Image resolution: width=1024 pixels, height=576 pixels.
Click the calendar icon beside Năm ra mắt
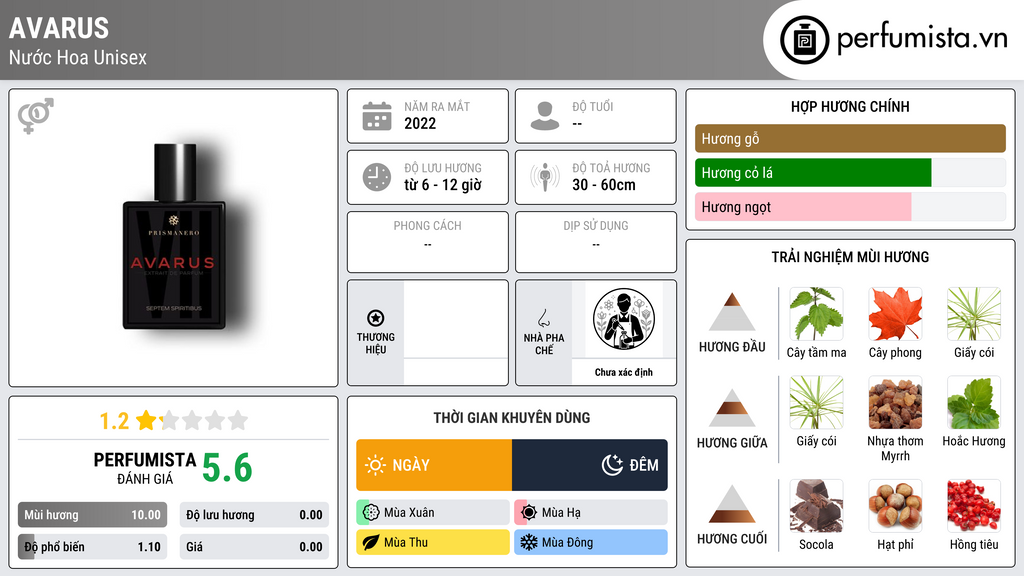(x=377, y=116)
